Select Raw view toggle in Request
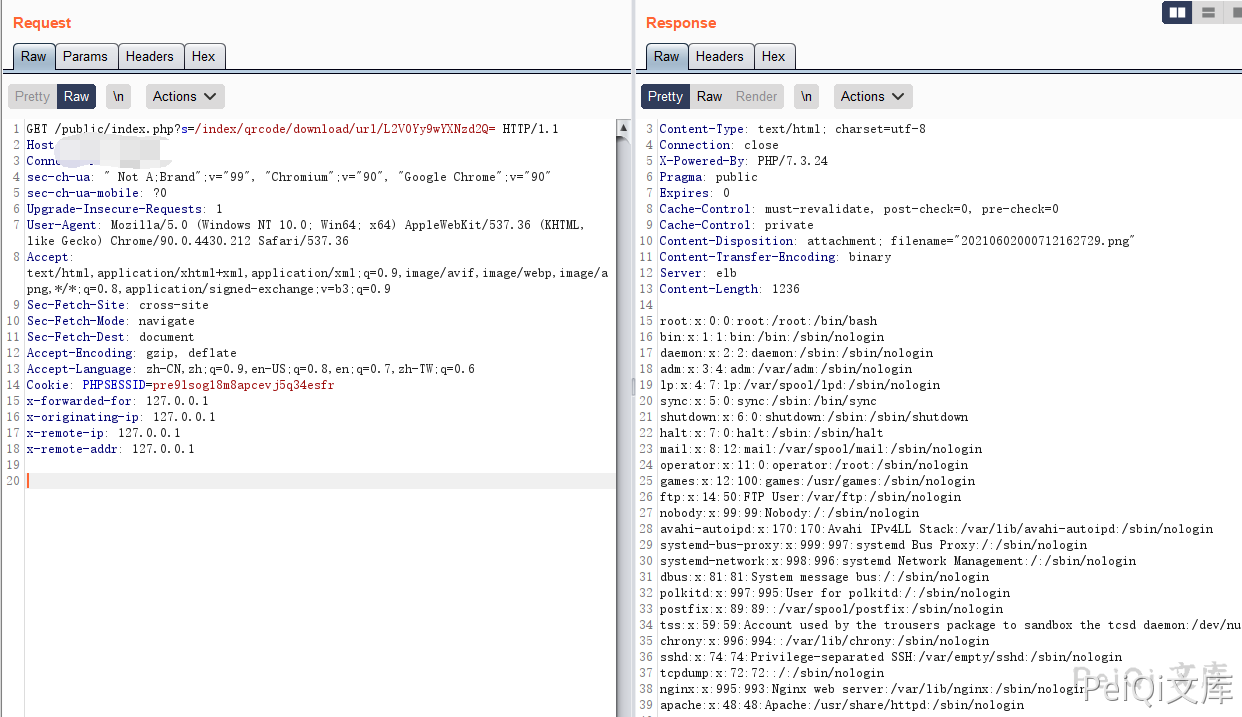This screenshot has width=1242, height=717. coord(76,97)
